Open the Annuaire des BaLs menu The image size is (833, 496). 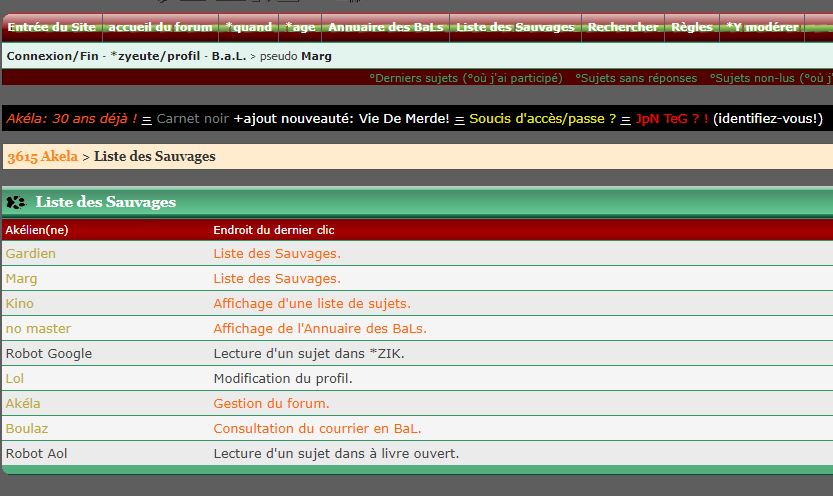386,27
